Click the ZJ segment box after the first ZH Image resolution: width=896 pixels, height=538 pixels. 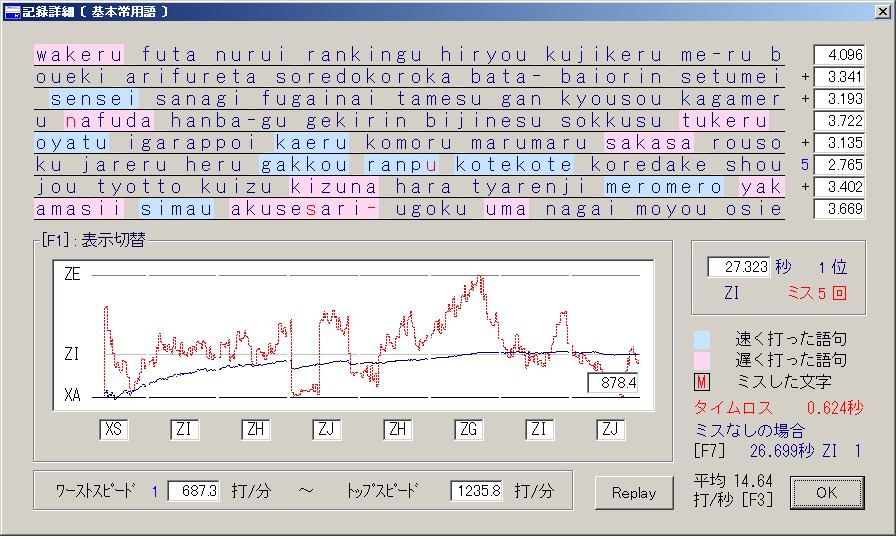point(326,429)
